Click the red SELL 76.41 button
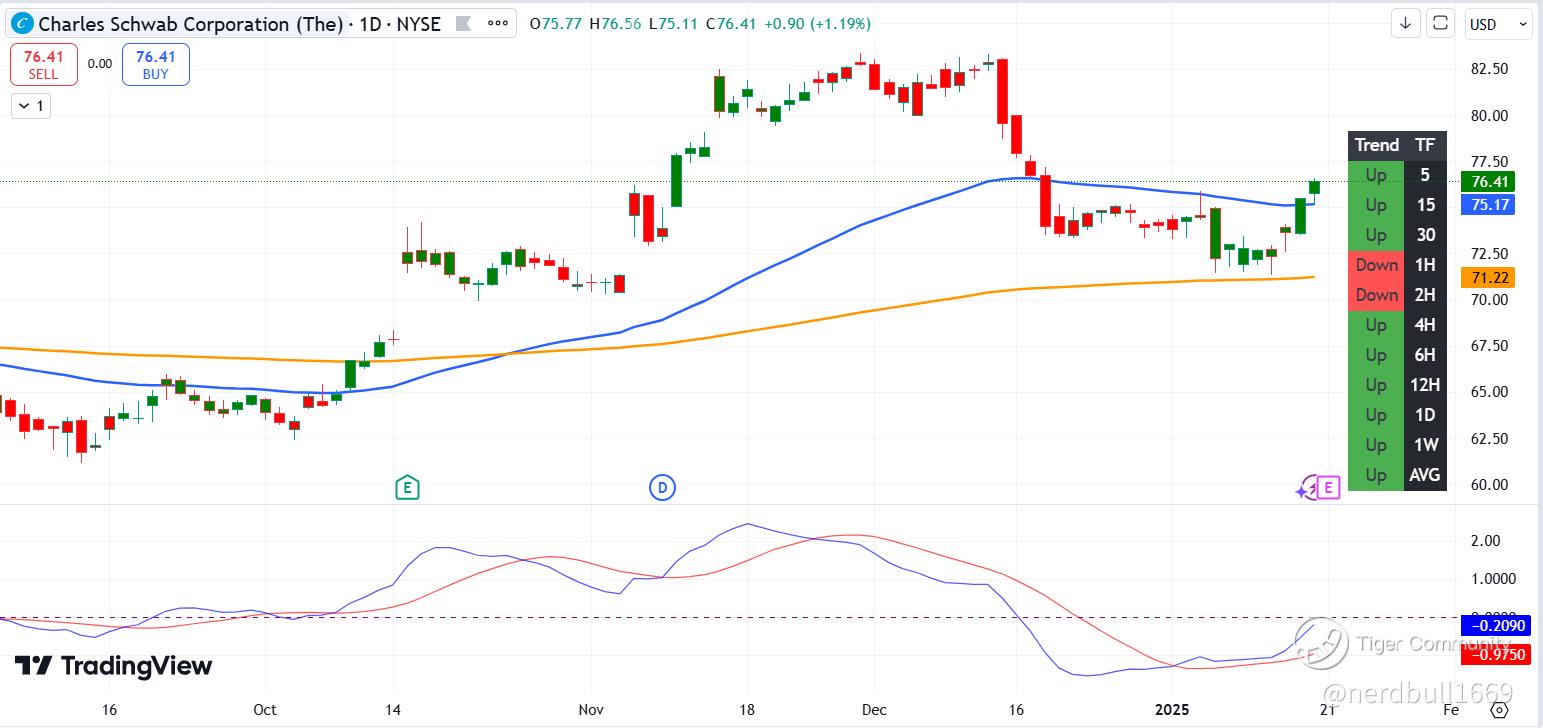Screen dimensions: 1543x728 pyautogui.click(x=43, y=64)
